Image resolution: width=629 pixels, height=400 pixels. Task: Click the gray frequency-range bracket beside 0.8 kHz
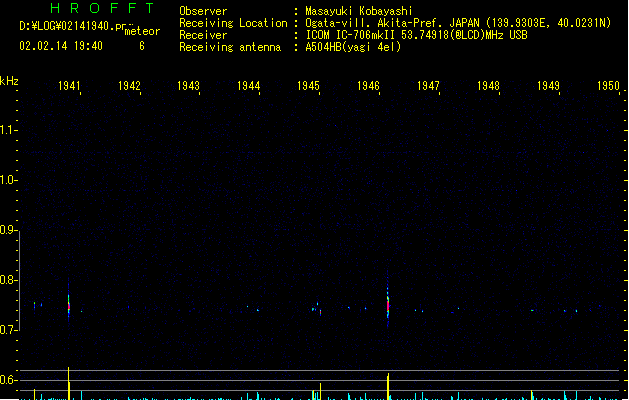(x=19, y=281)
